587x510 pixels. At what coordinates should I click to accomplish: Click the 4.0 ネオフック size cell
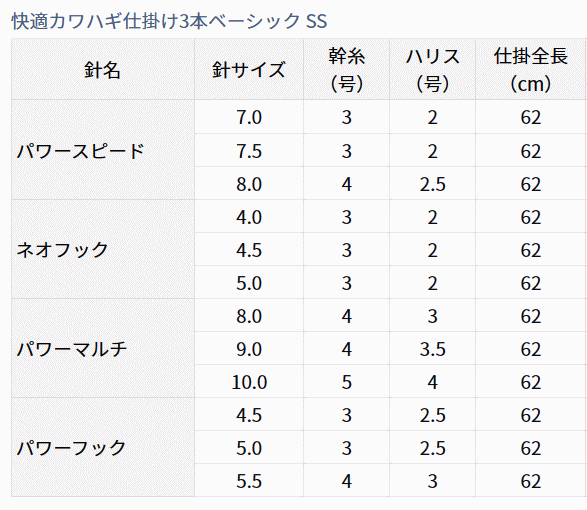[x=249, y=216]
